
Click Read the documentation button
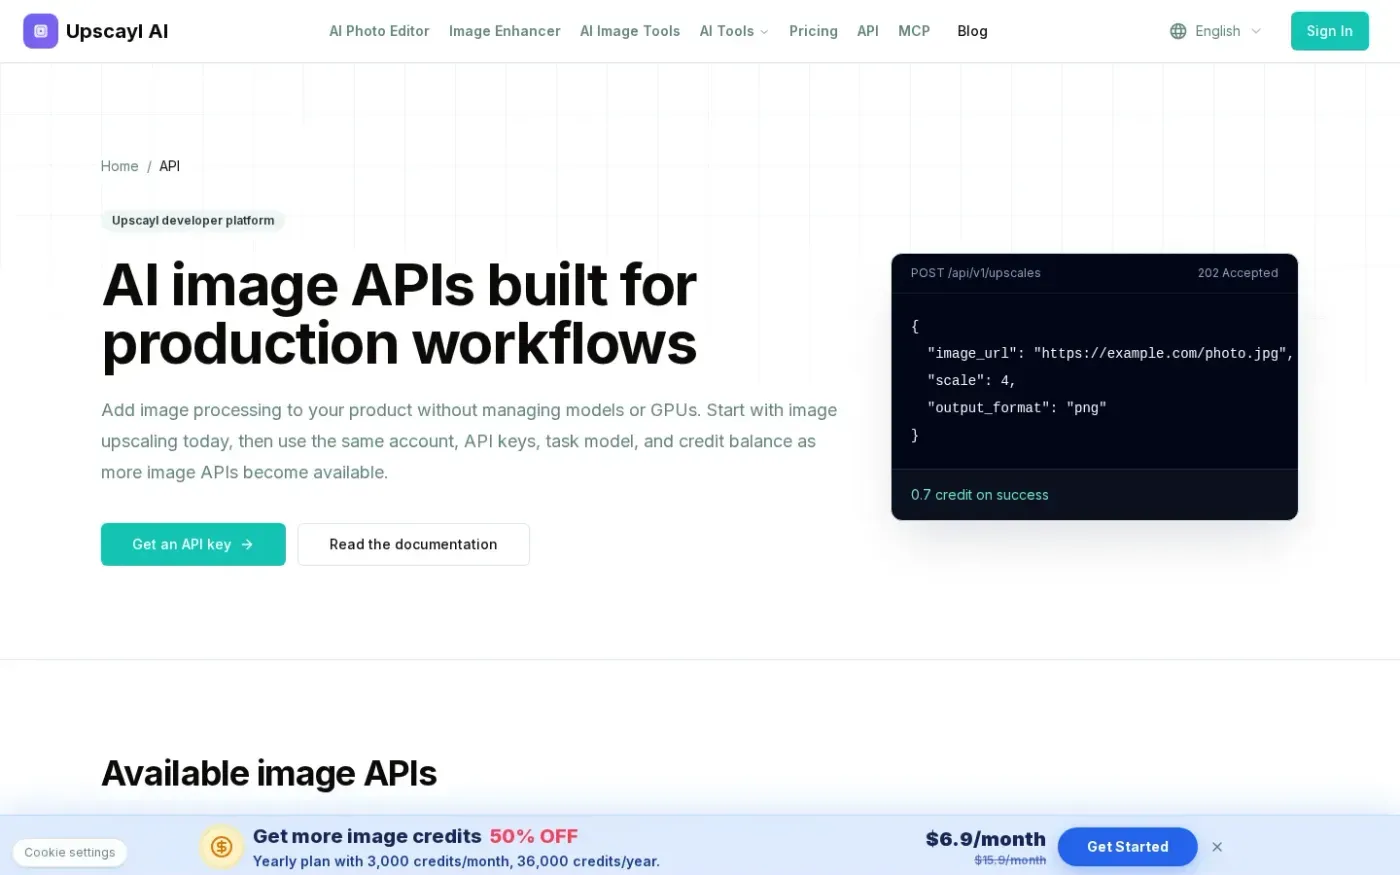point(413,544)
